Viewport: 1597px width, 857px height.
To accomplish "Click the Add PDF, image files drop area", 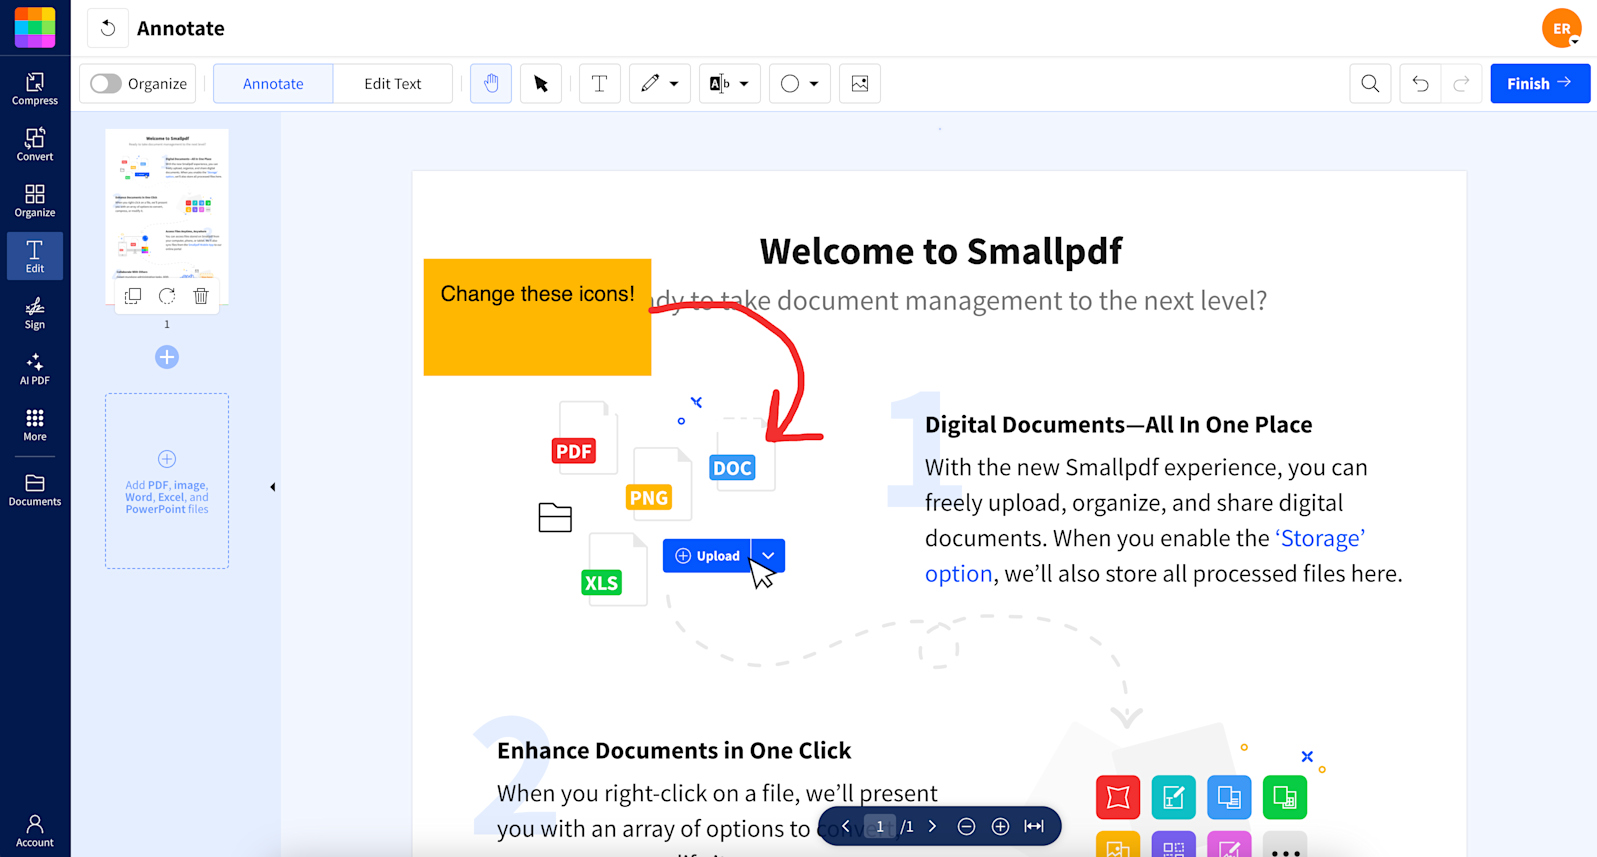I will click(167, 481).
